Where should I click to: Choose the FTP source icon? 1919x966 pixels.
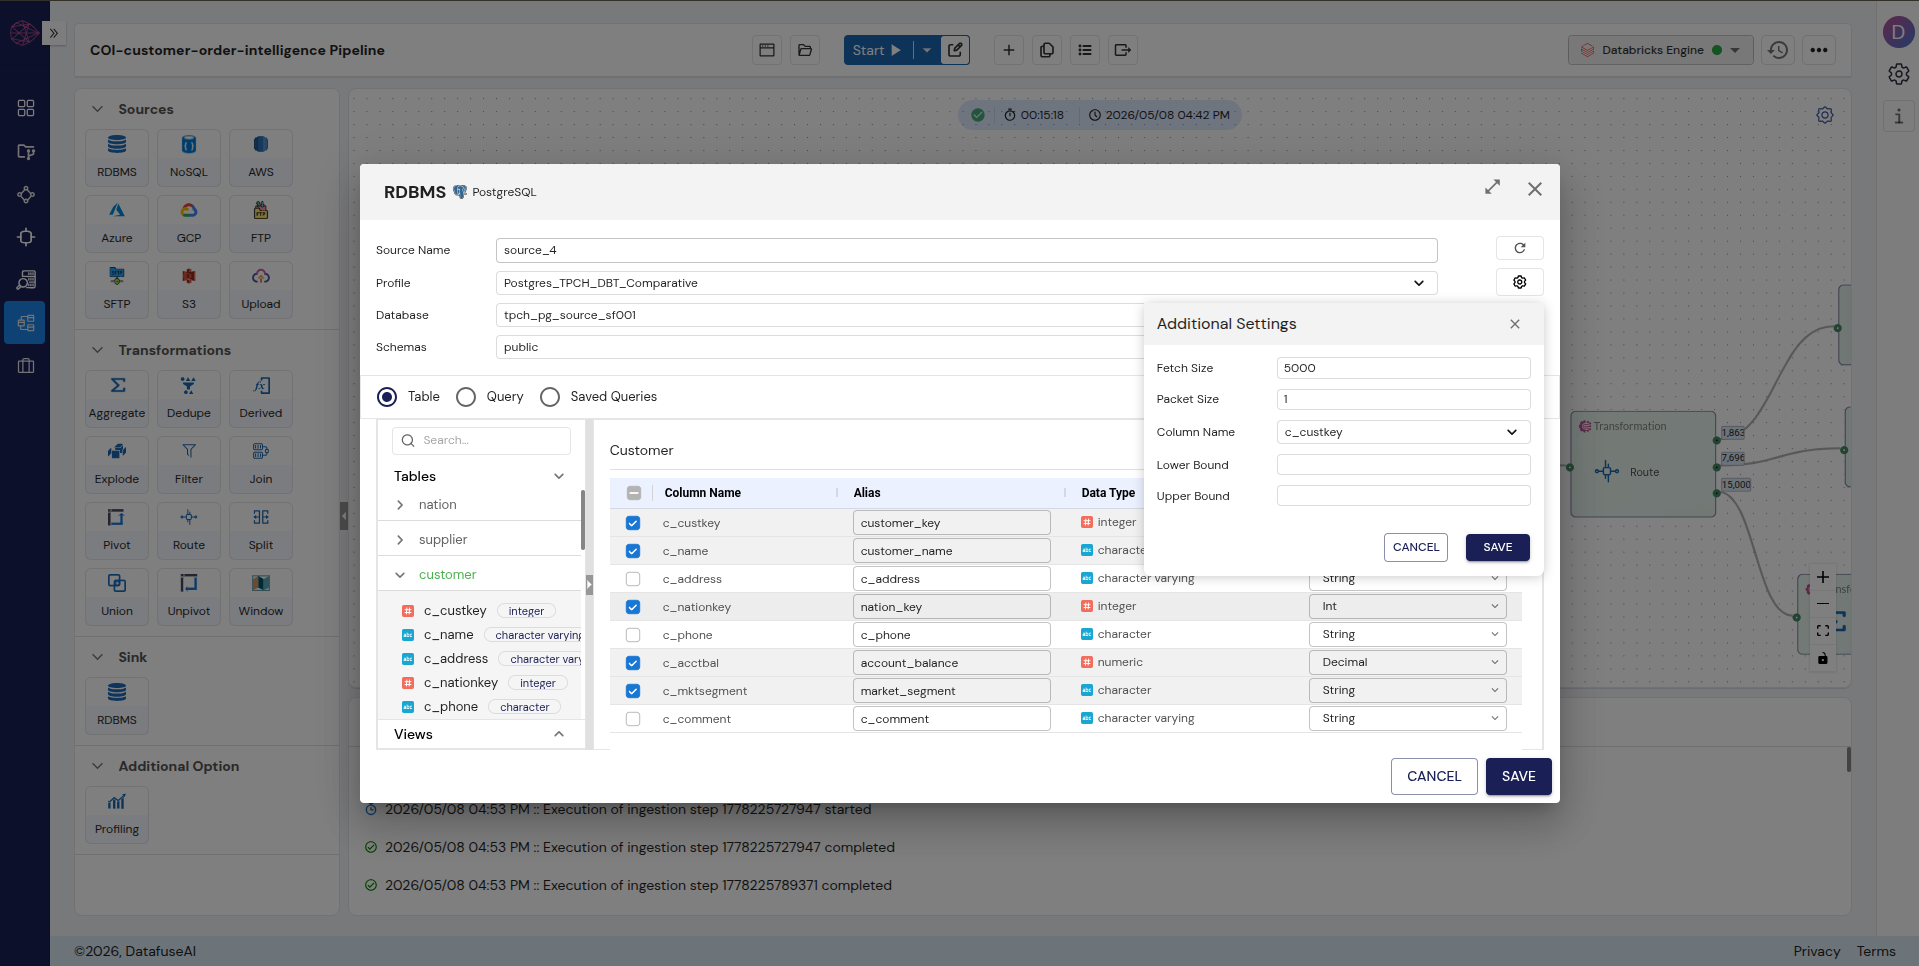261,222
